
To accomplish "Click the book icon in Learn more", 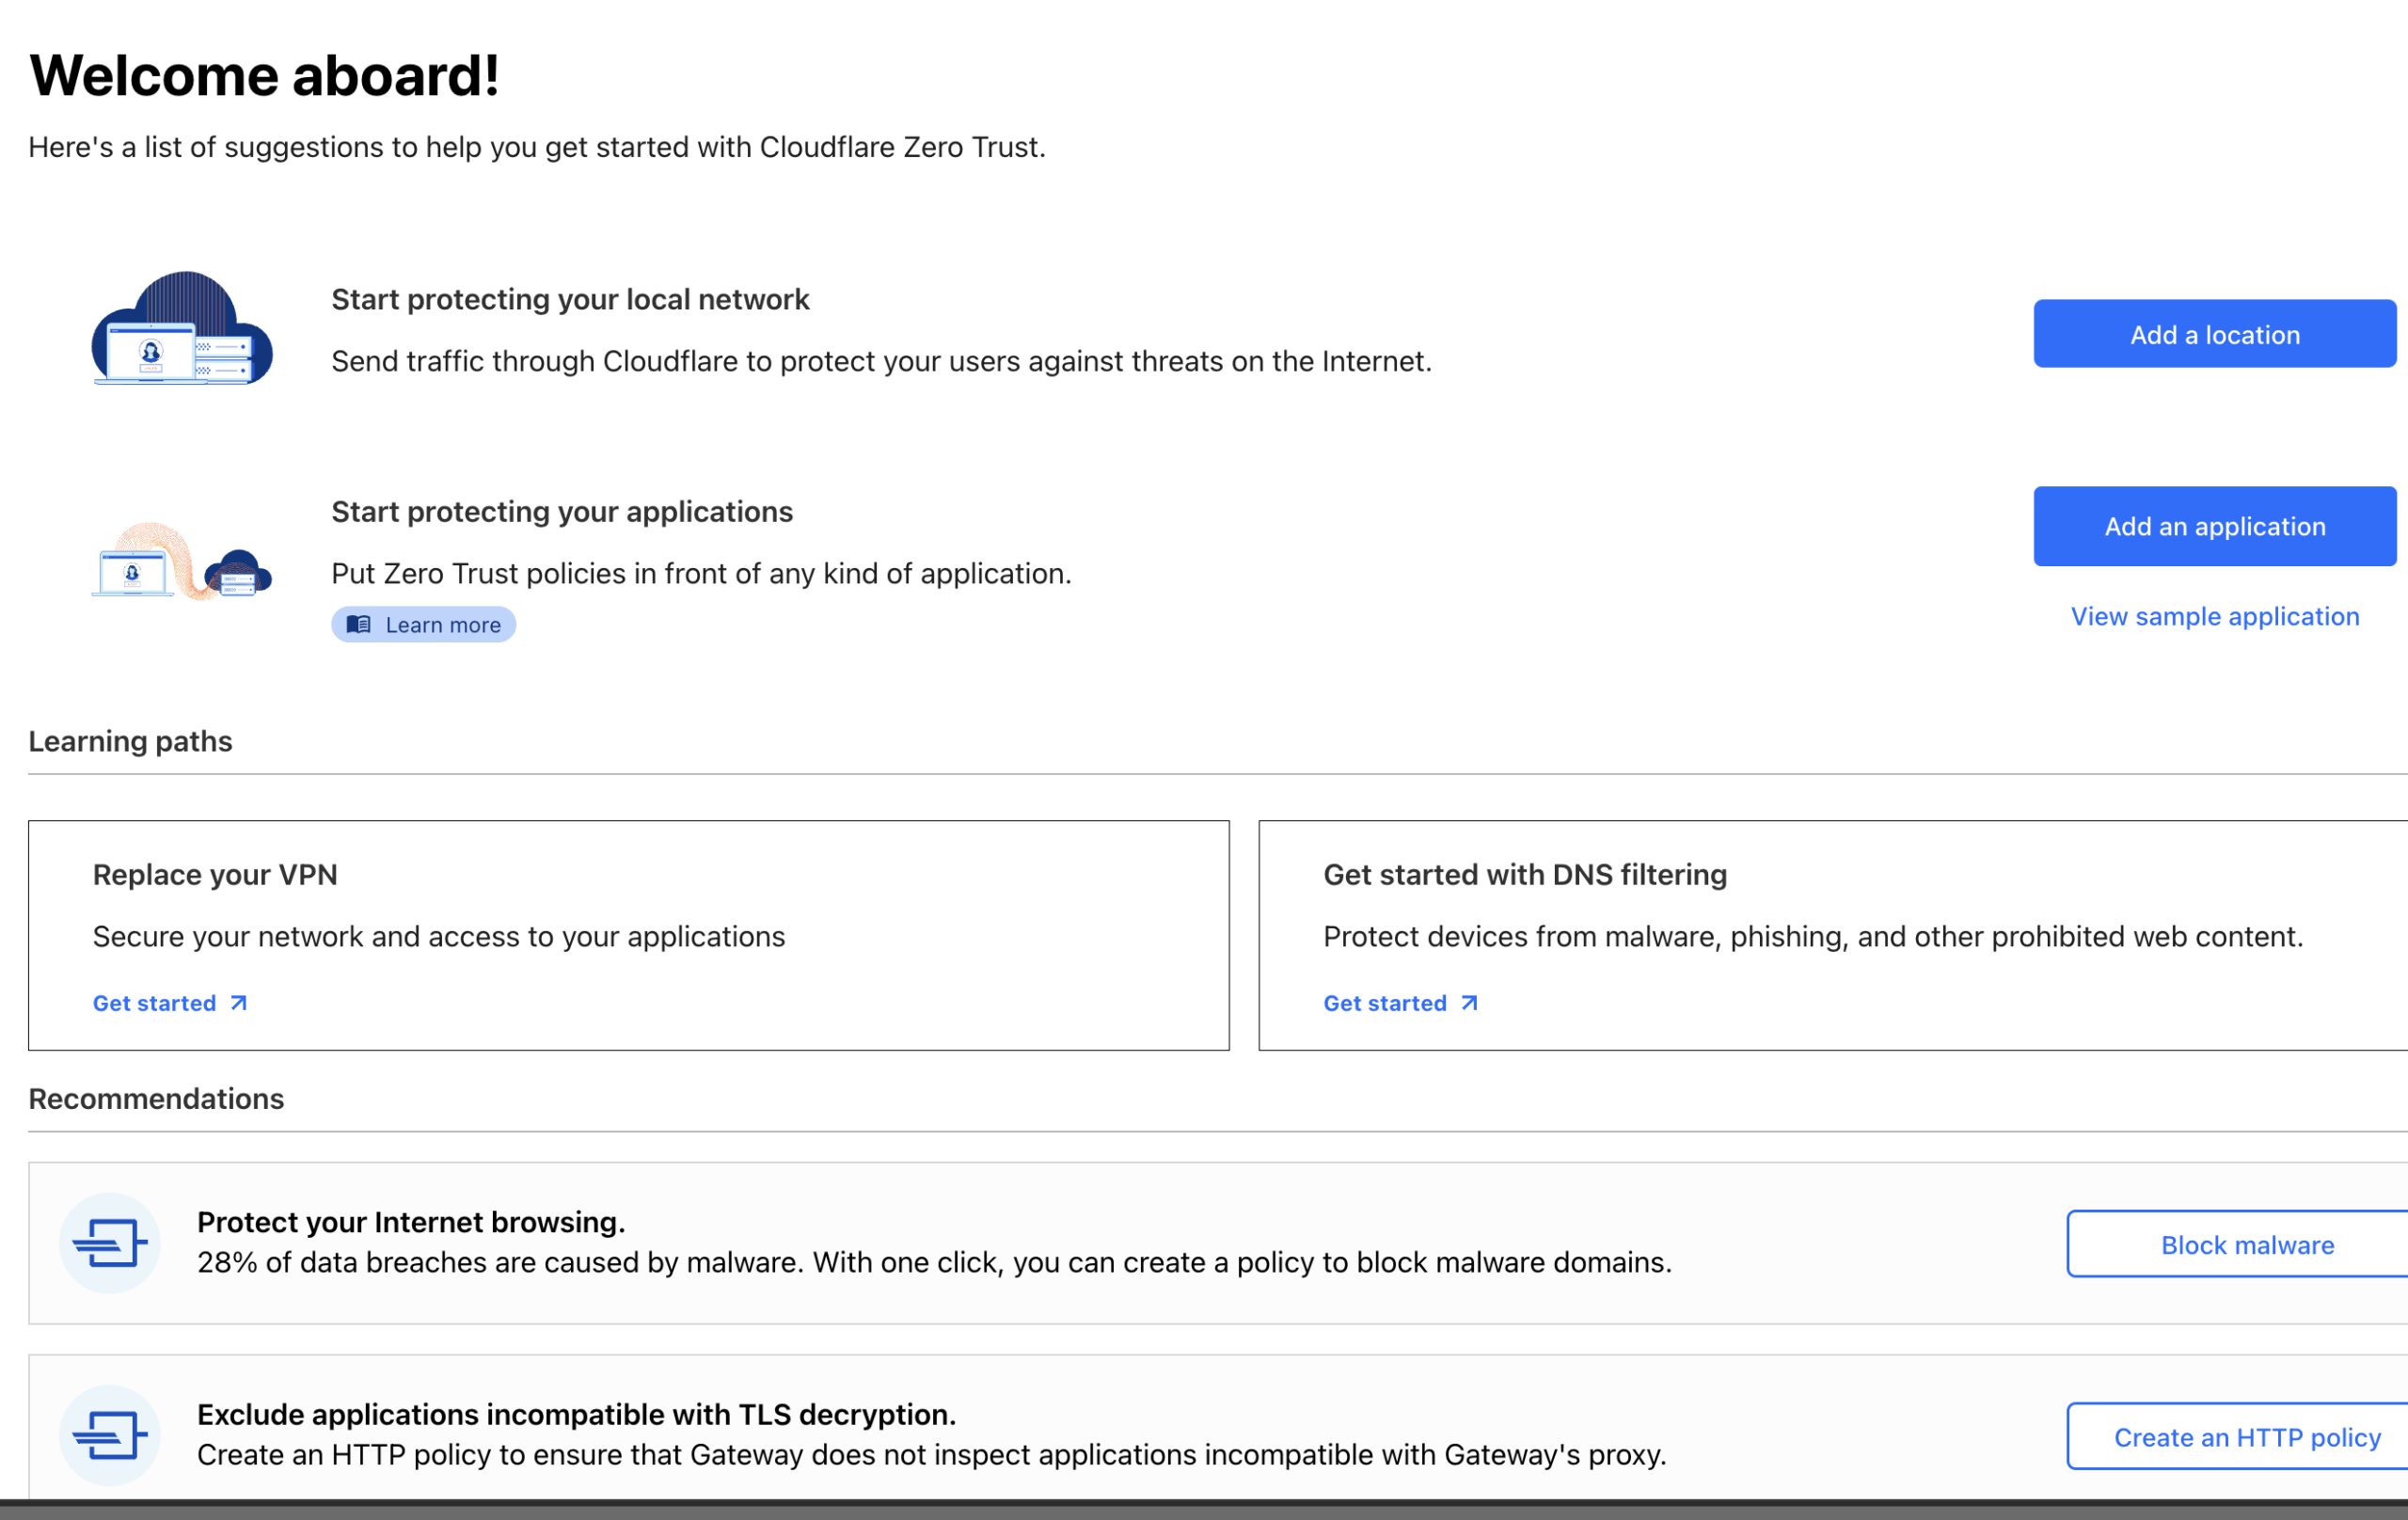I will pos(358,624).
